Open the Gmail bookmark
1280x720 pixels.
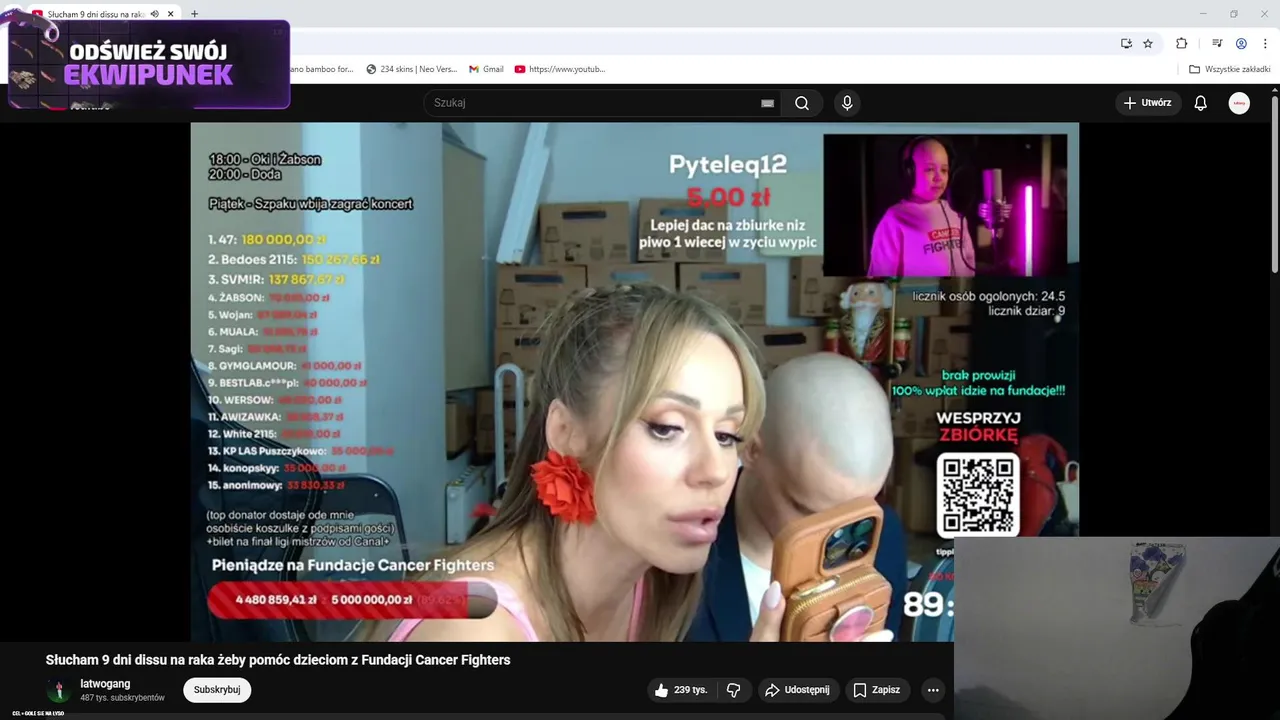(x=486, y=69)
